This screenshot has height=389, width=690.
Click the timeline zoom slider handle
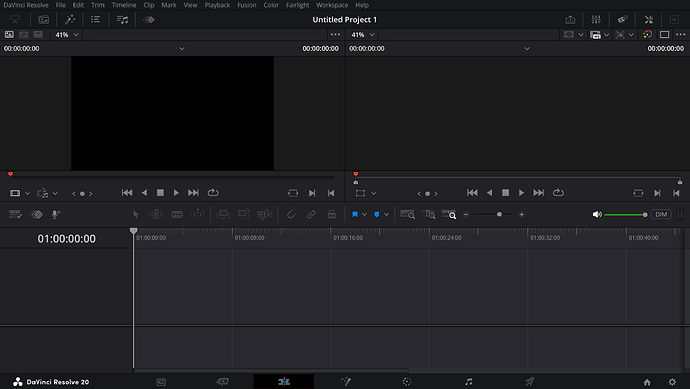[x=499, y=214]
